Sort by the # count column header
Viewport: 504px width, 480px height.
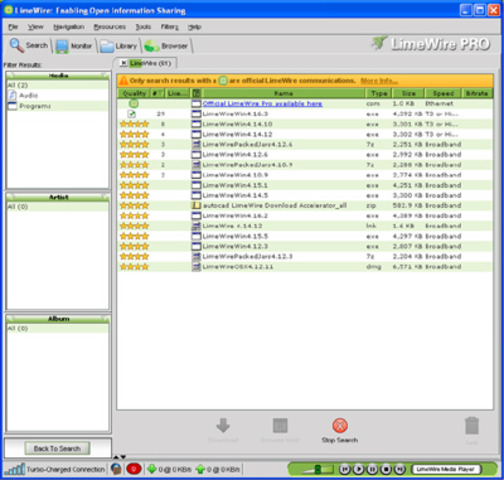click(x=158, y=93)
